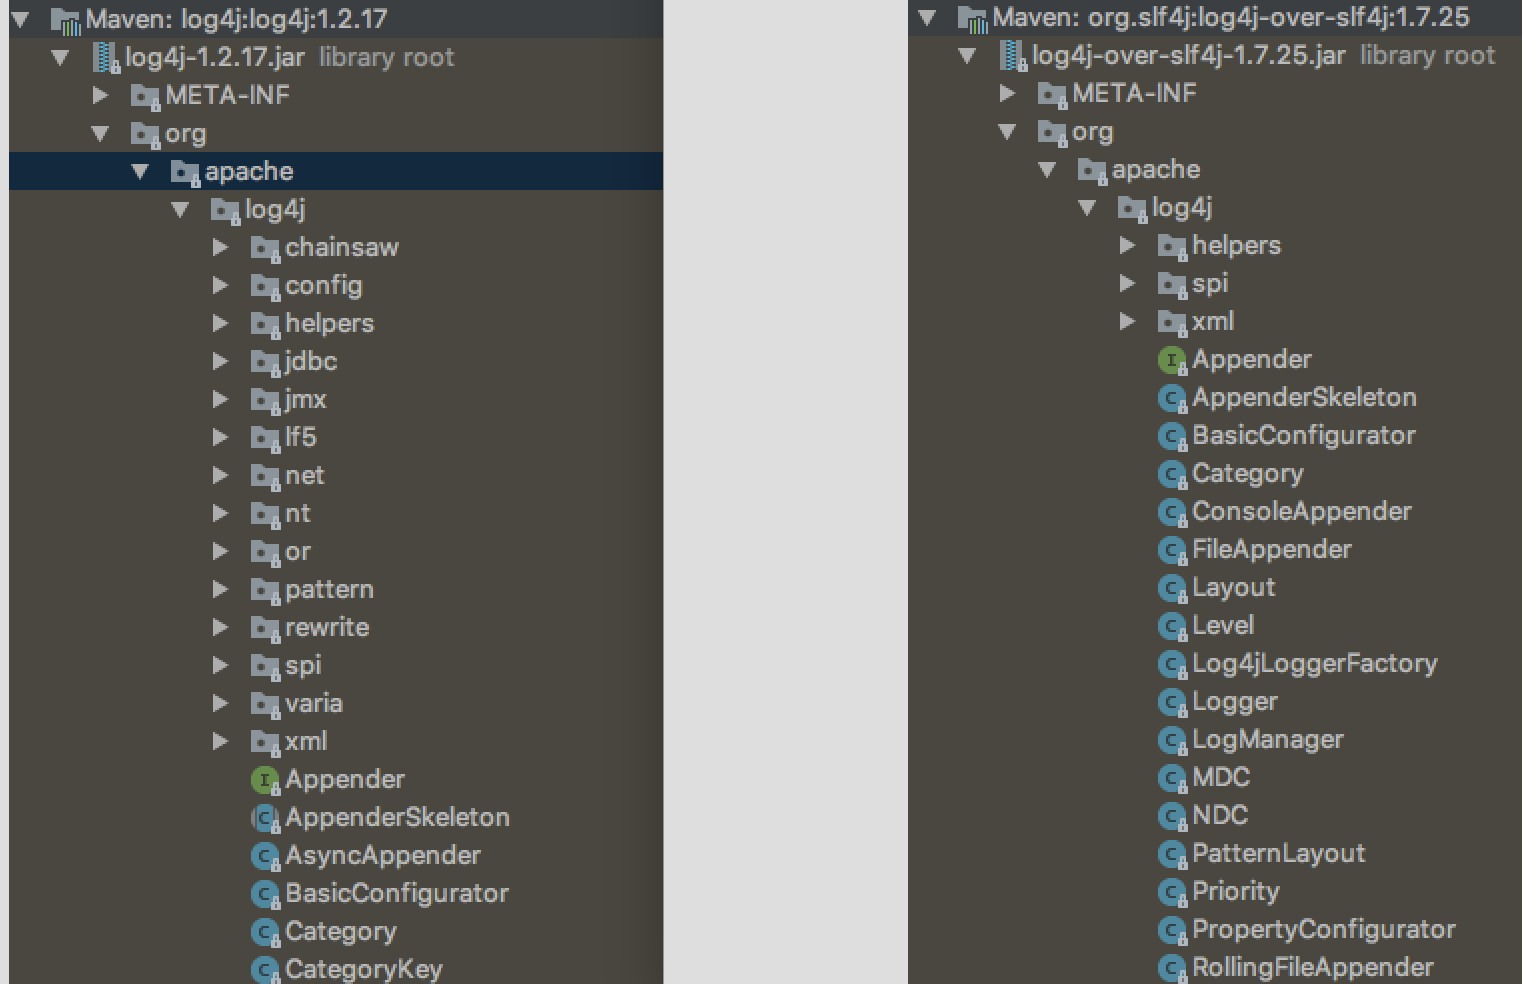Collapse the log4j-1.2.17.jar library root
The width and height of the screenshot is (1522, 984).
[61, 57]
